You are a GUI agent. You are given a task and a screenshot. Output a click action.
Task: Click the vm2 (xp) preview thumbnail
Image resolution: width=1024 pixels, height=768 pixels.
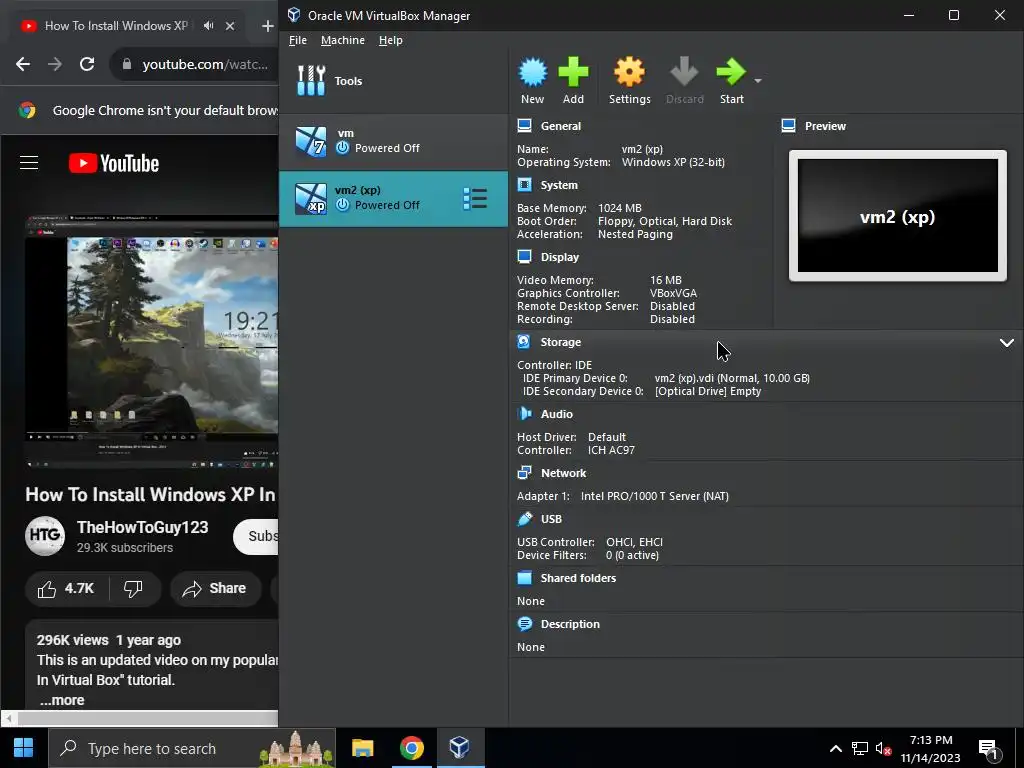(x=897, y=216)
